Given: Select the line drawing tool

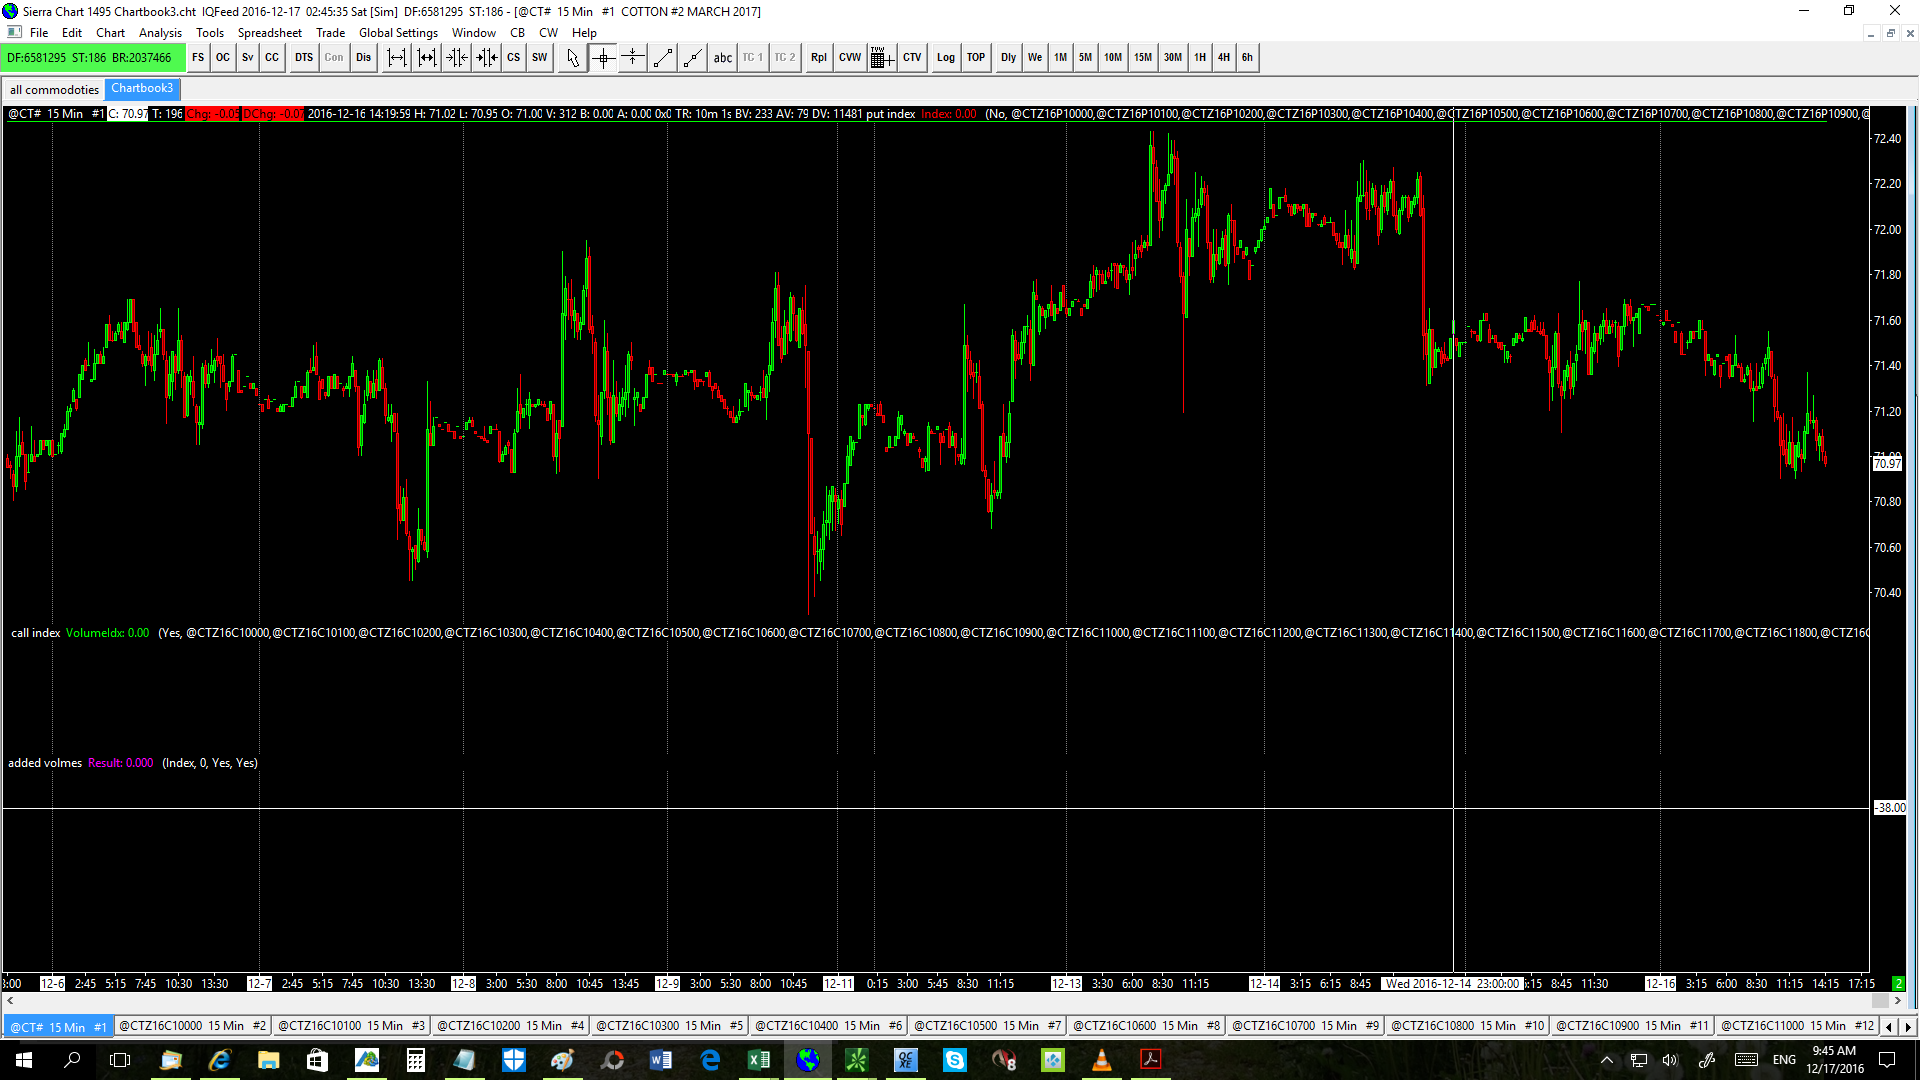Looking at the screenshot, I should tap(662, 58).
